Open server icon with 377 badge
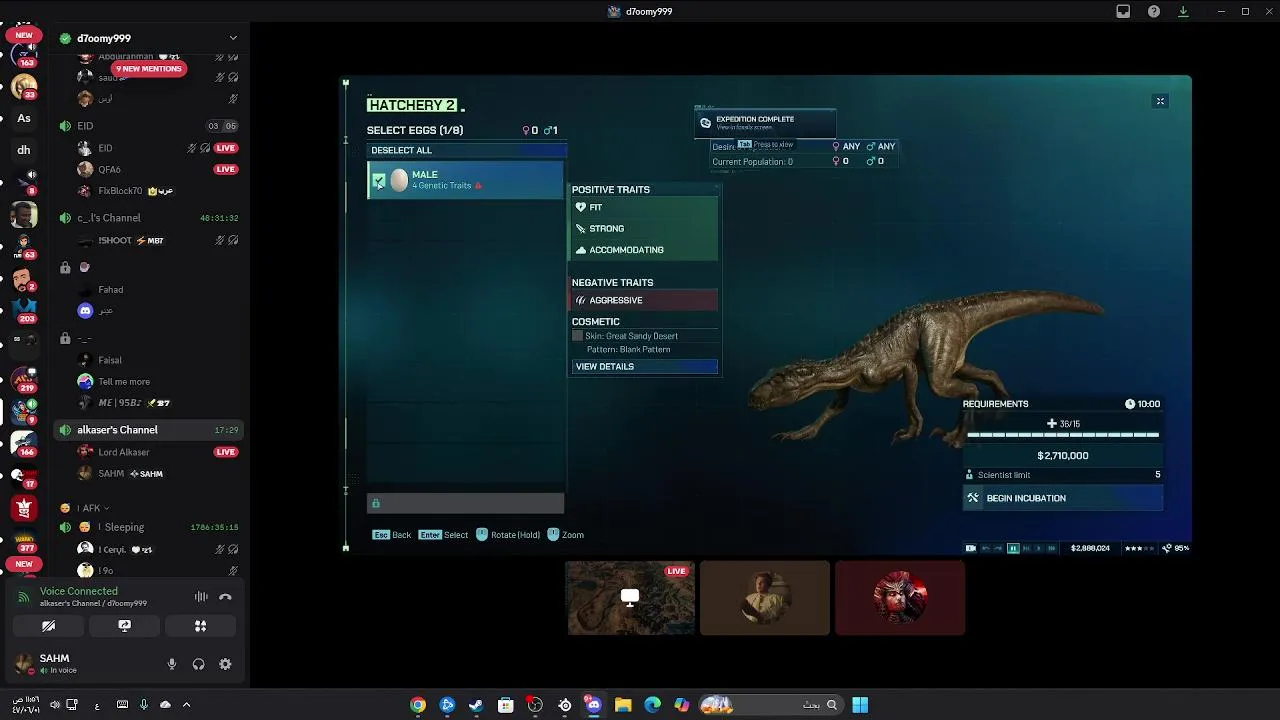The height and width of the screenshot is (720, 1280). [x=24, y=538]
